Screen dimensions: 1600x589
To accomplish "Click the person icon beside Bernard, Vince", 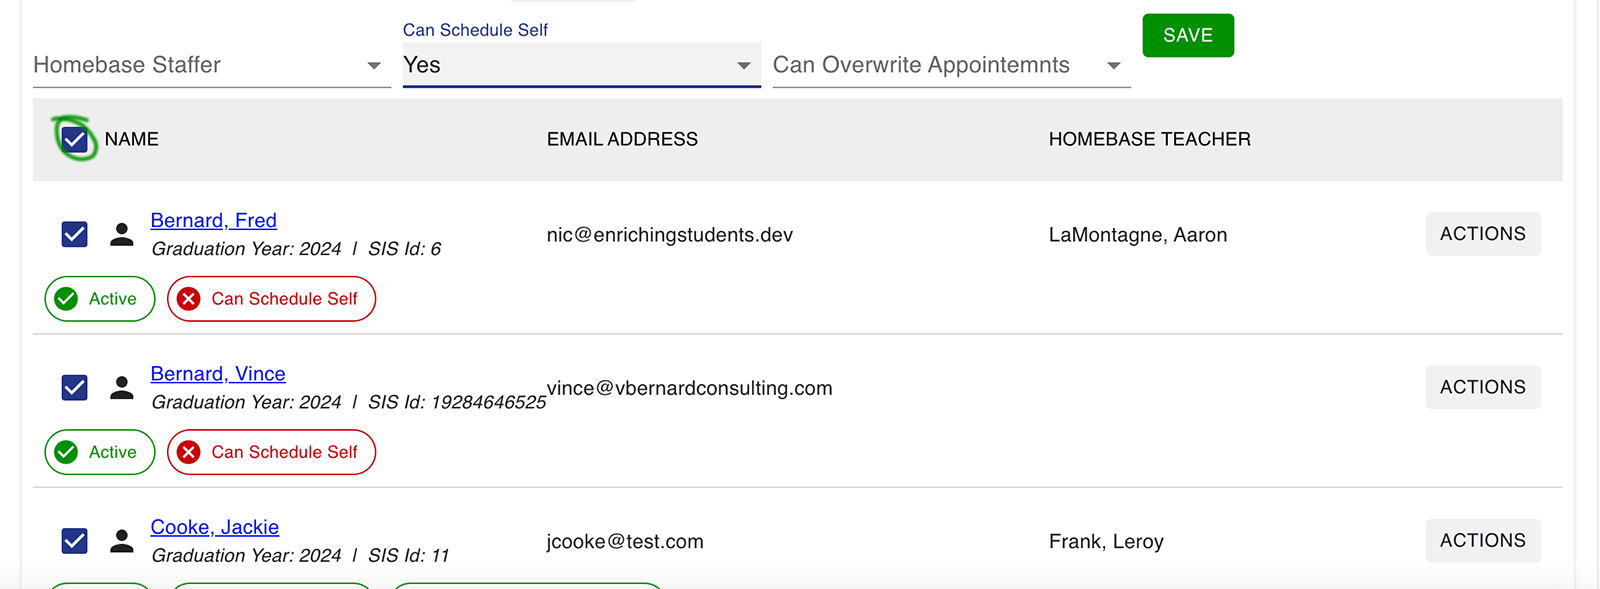I will point(122,387).
